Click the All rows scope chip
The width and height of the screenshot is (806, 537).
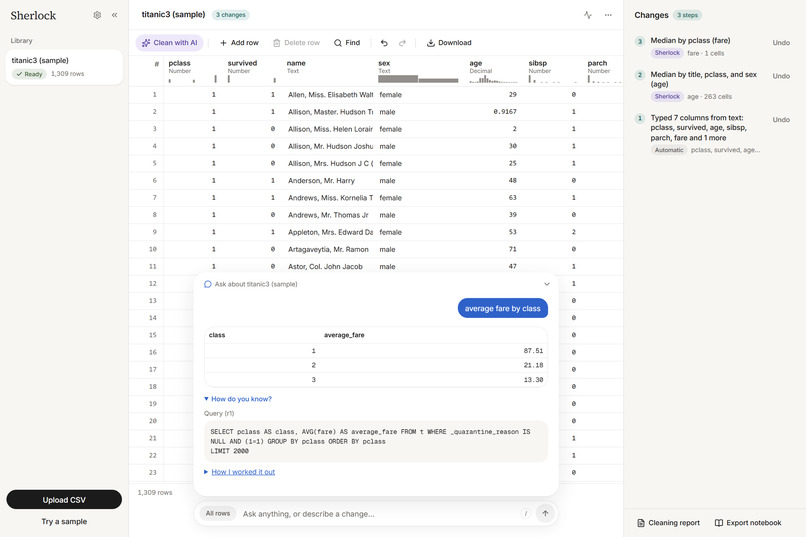[x=218, y=513]
